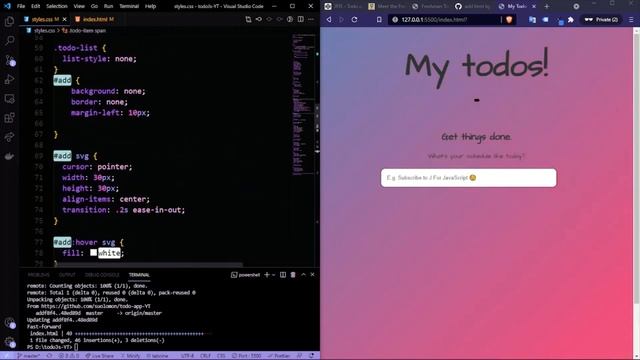Bookmark the page in browser
This screenshot has width=640, height=360.
tap(379, 20)
